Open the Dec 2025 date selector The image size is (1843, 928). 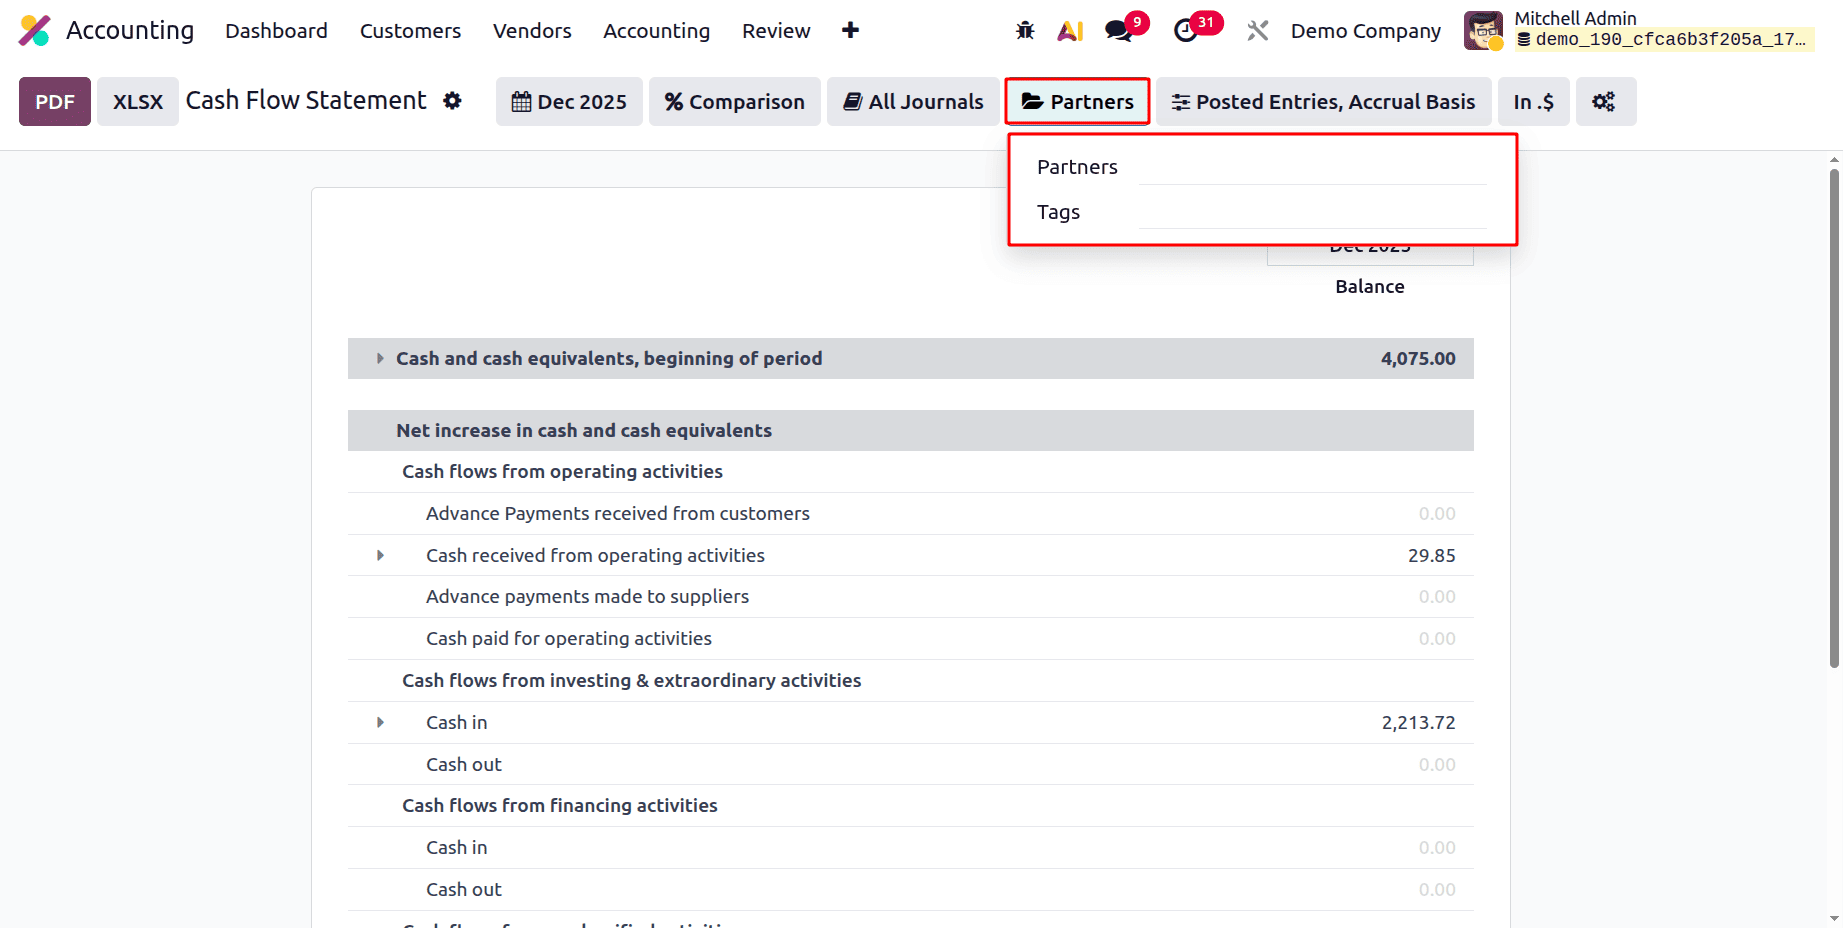click(568, 101)
